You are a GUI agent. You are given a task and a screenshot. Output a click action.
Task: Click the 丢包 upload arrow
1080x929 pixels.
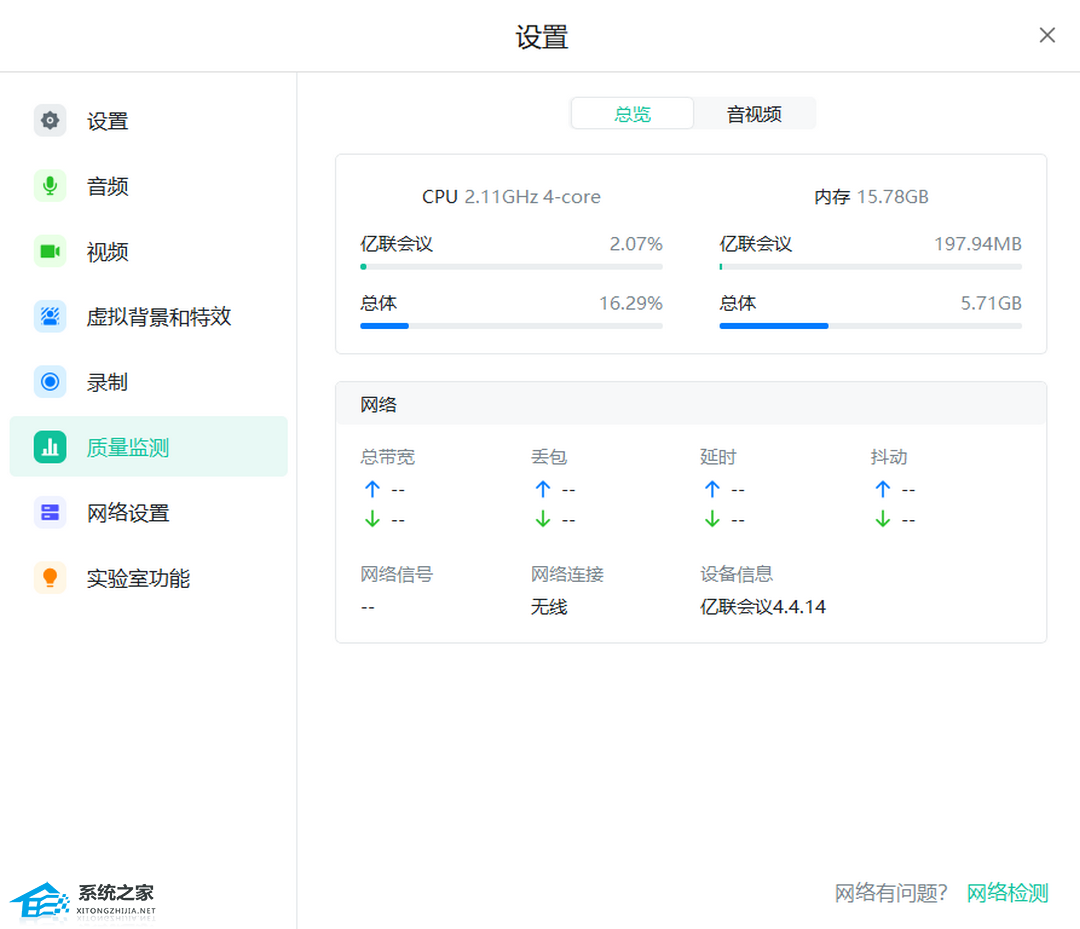pos(543,489)
